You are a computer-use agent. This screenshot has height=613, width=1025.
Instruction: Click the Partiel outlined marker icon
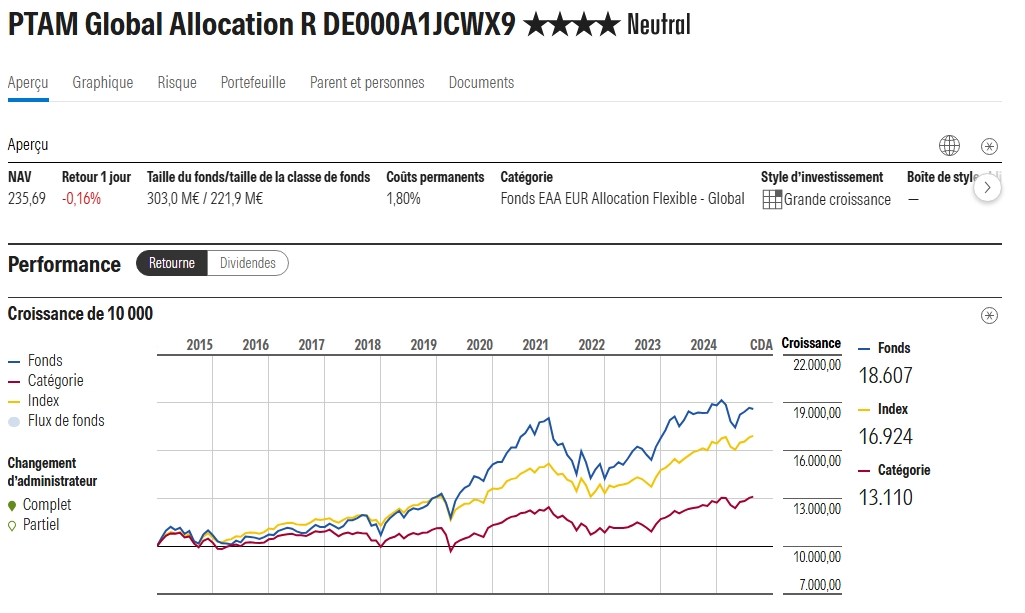tap(12, 525)
